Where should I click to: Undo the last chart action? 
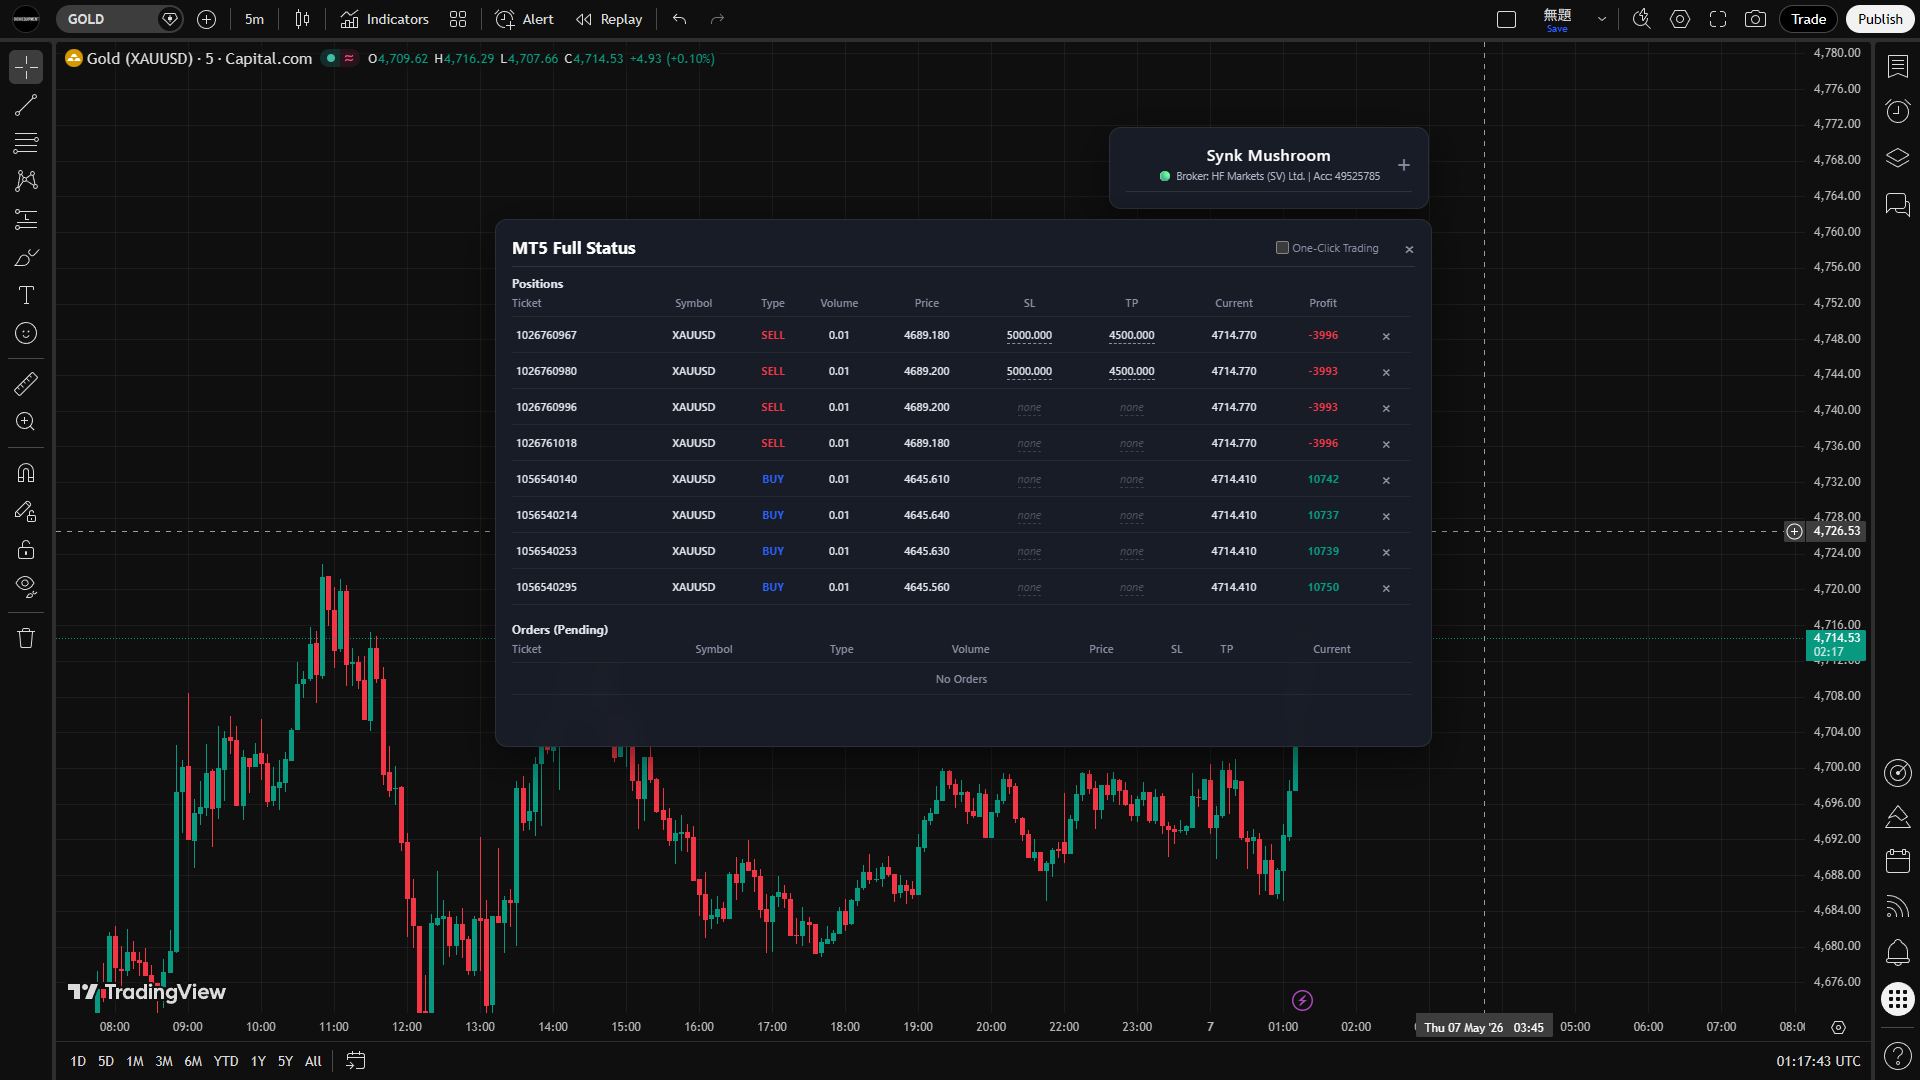[680, 19]
